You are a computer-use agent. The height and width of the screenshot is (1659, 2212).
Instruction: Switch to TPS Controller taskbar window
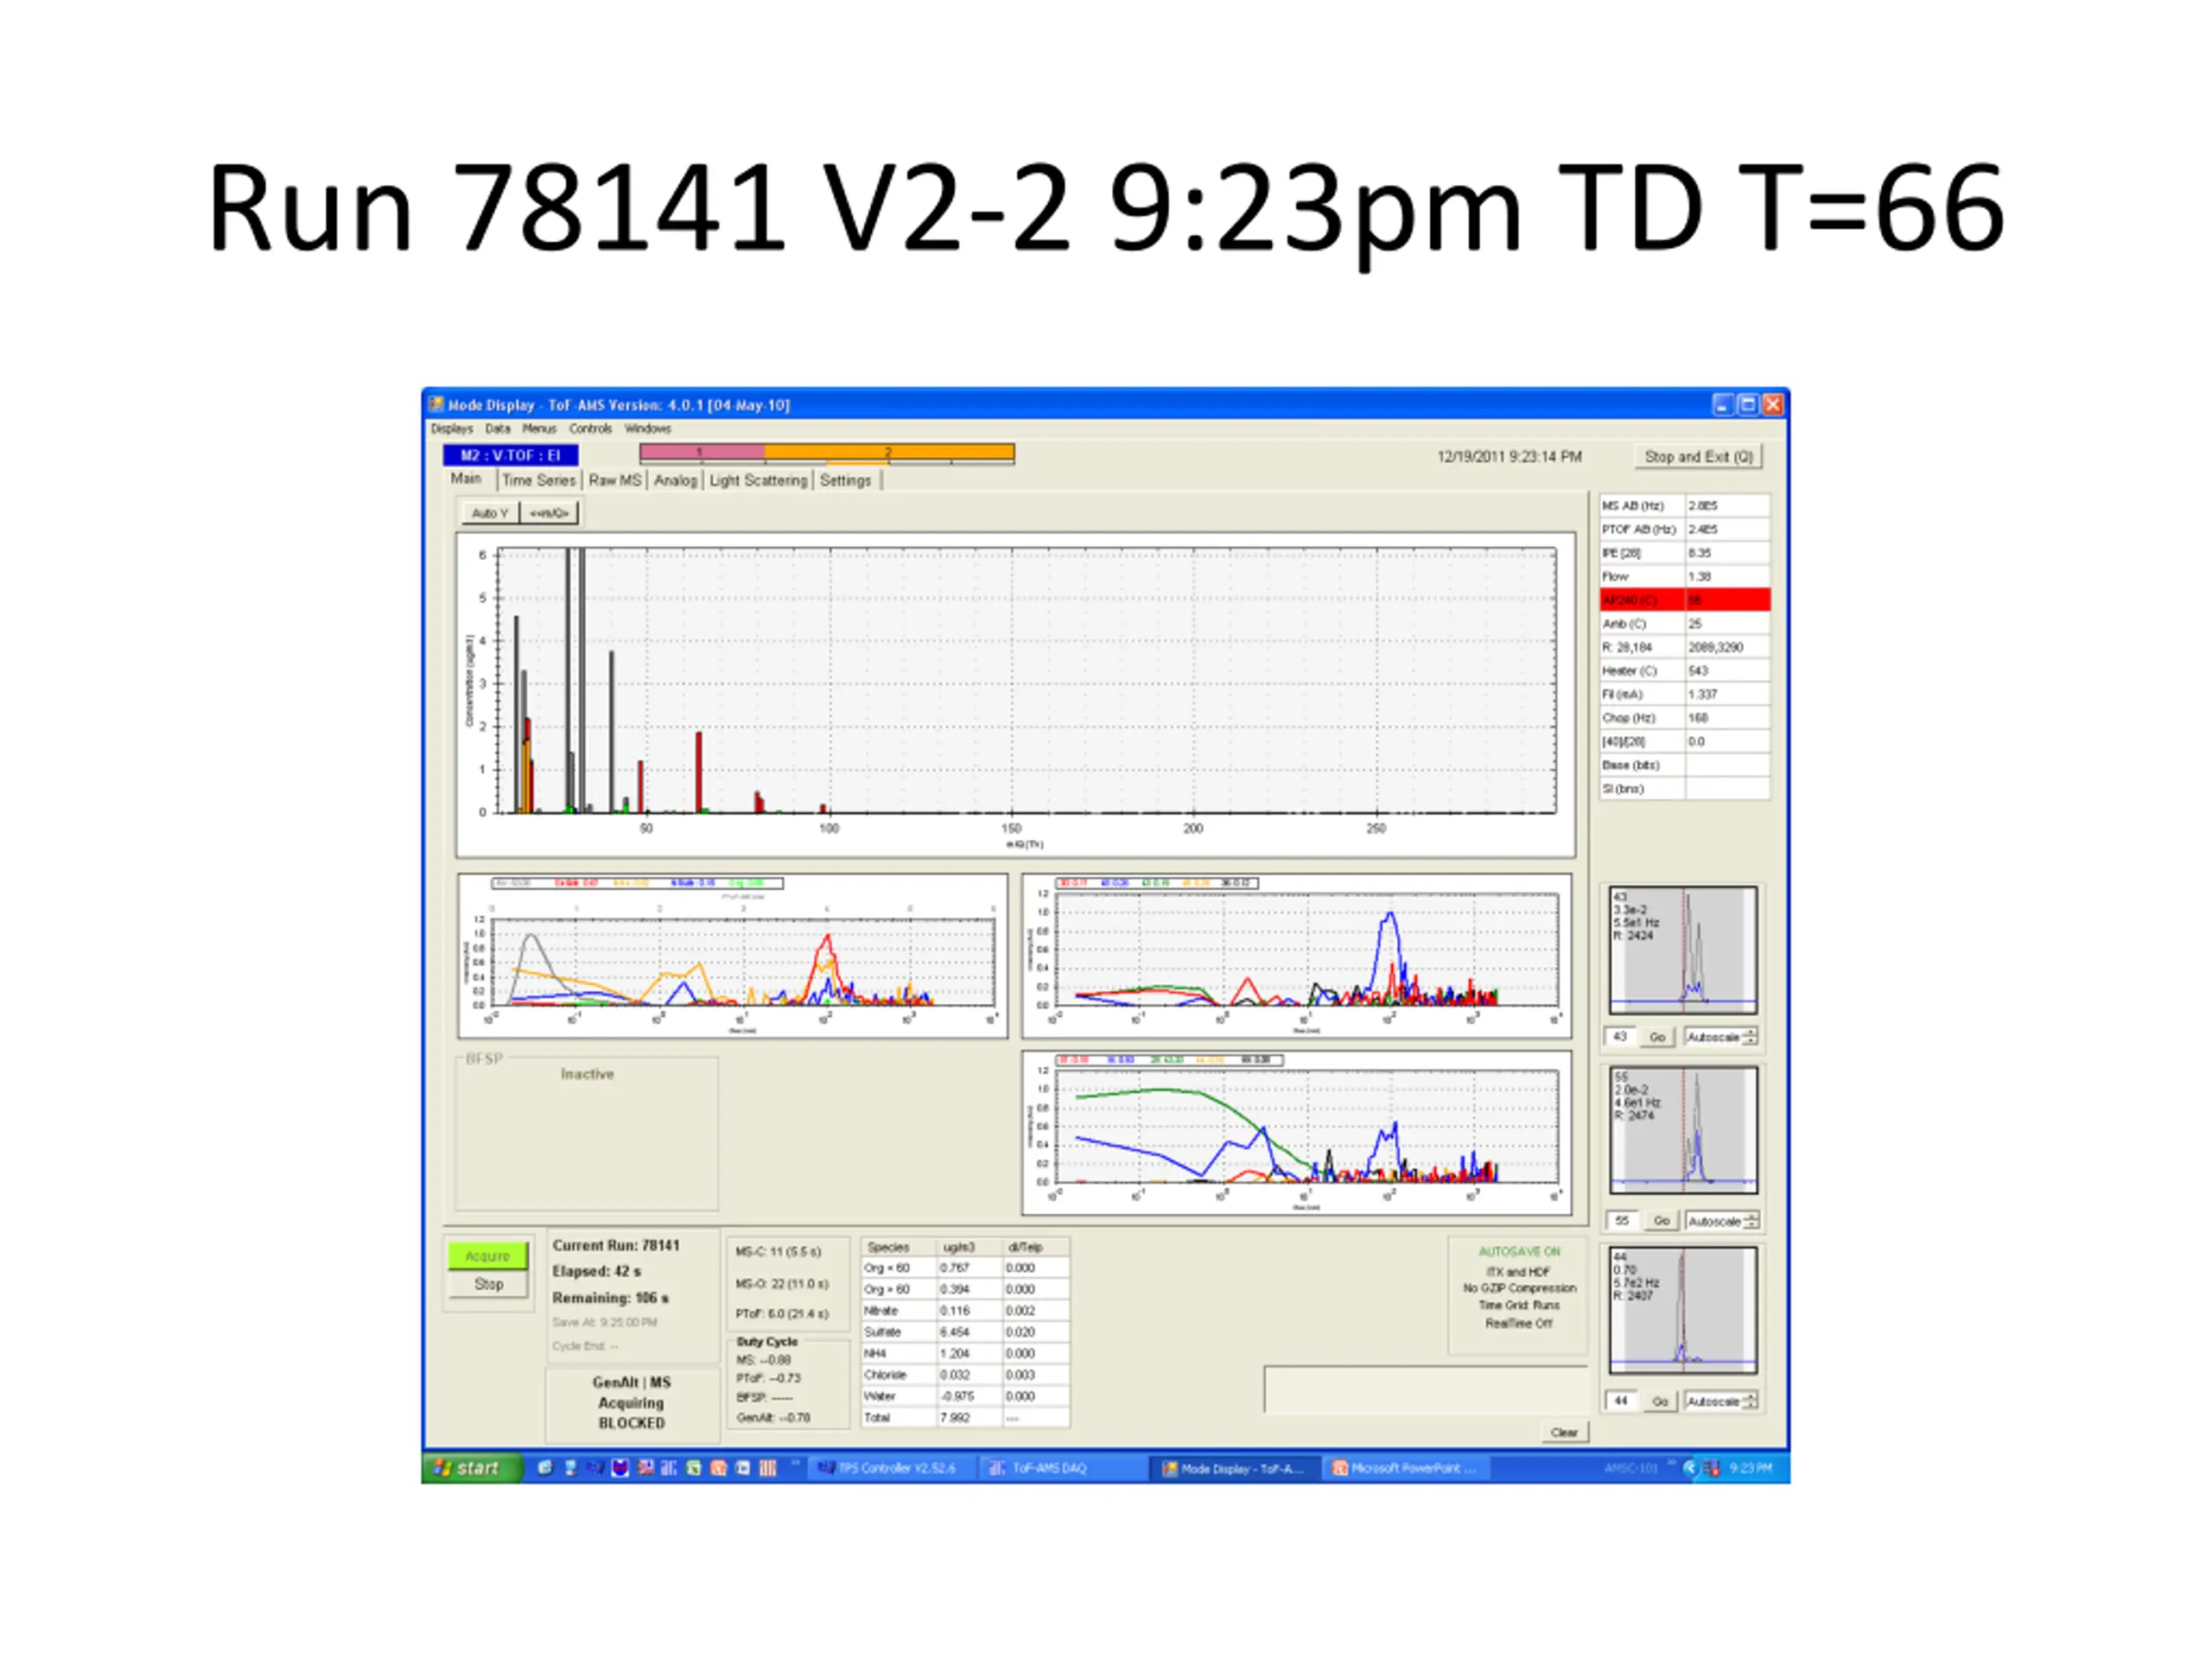point(889,1468)
